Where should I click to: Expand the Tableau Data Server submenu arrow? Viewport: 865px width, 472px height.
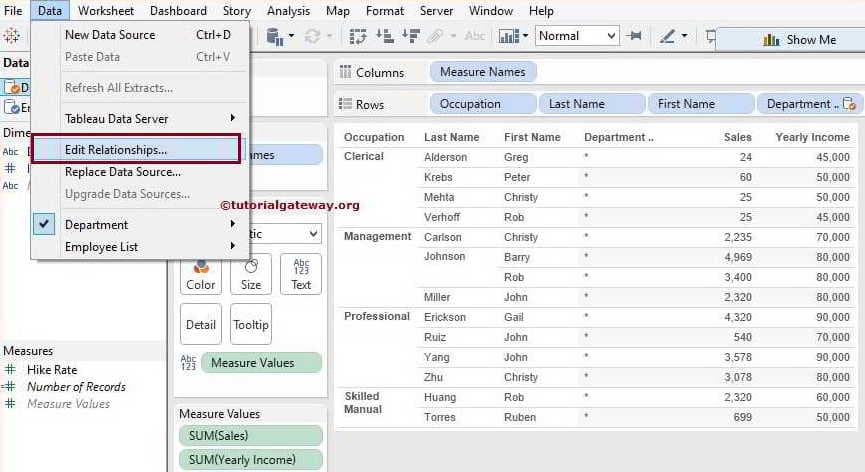click(233, 118)
